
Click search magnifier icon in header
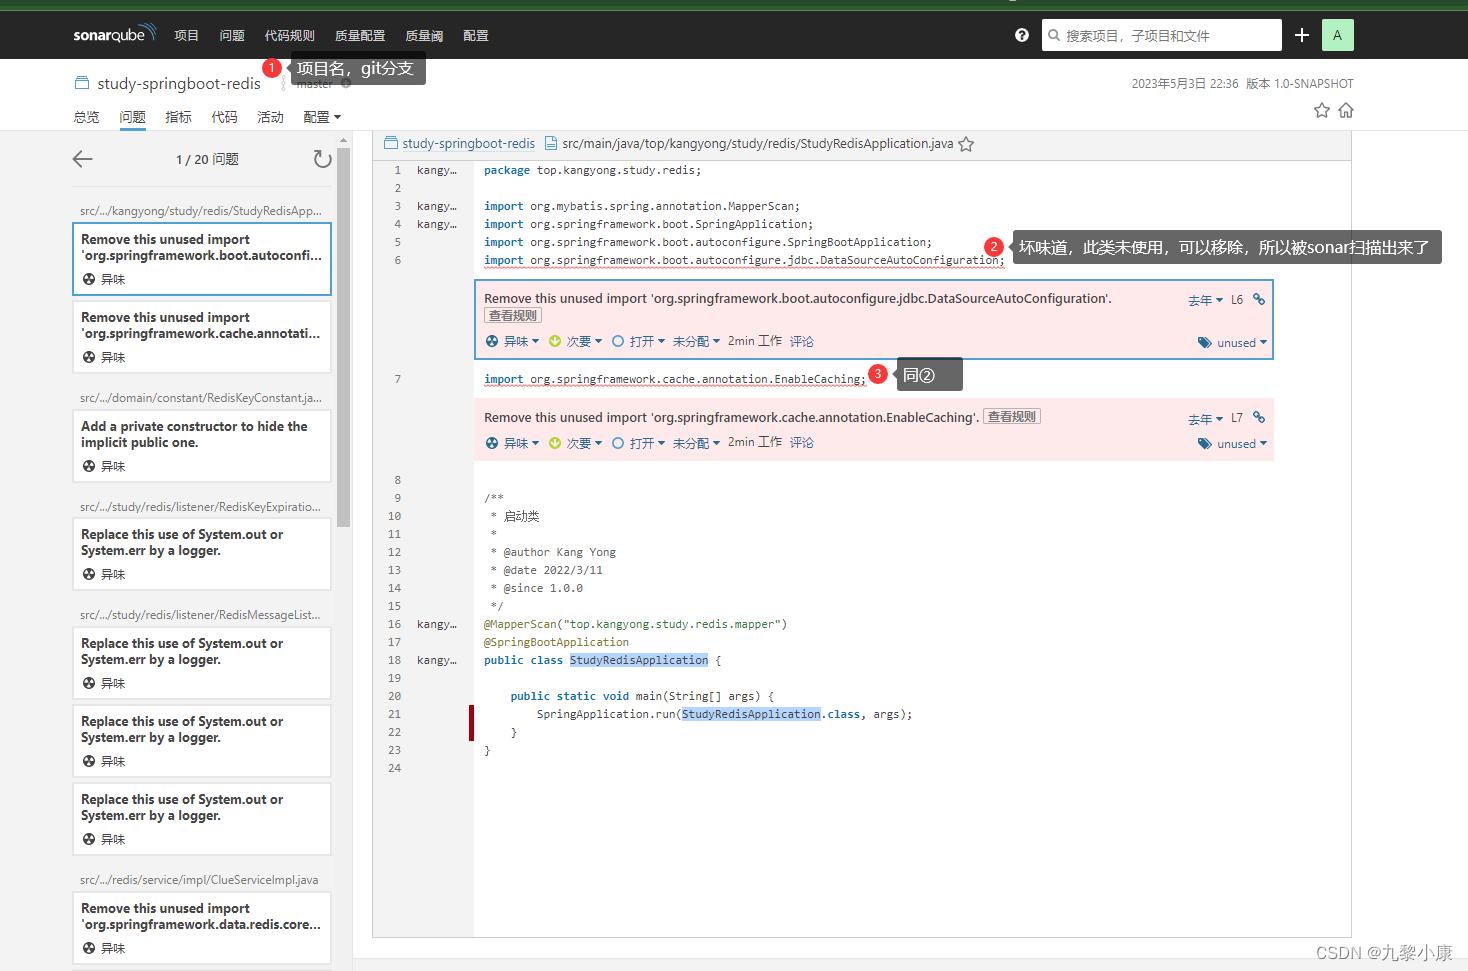[x=1054, y=35]
